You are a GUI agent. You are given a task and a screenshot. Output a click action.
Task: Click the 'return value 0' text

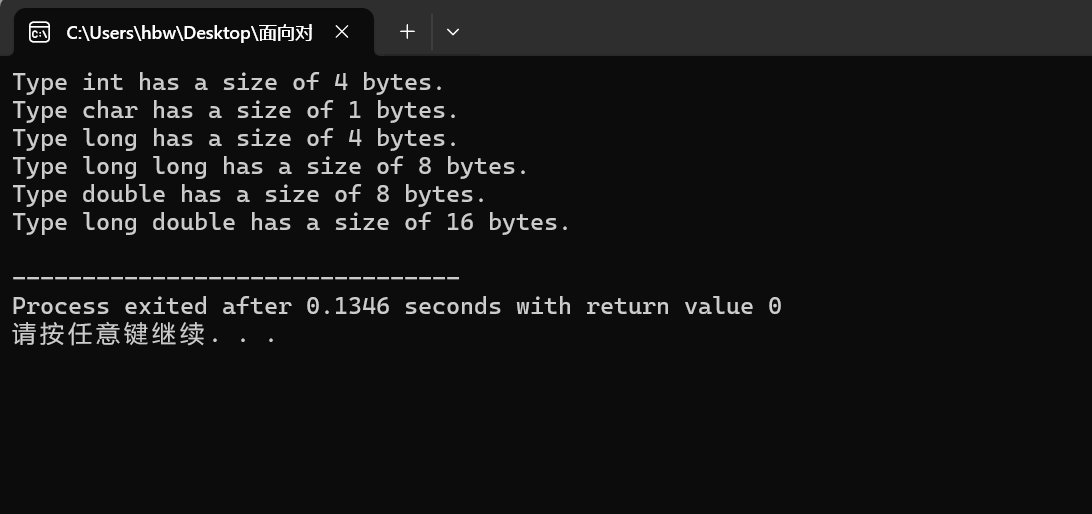pos(683,306)
